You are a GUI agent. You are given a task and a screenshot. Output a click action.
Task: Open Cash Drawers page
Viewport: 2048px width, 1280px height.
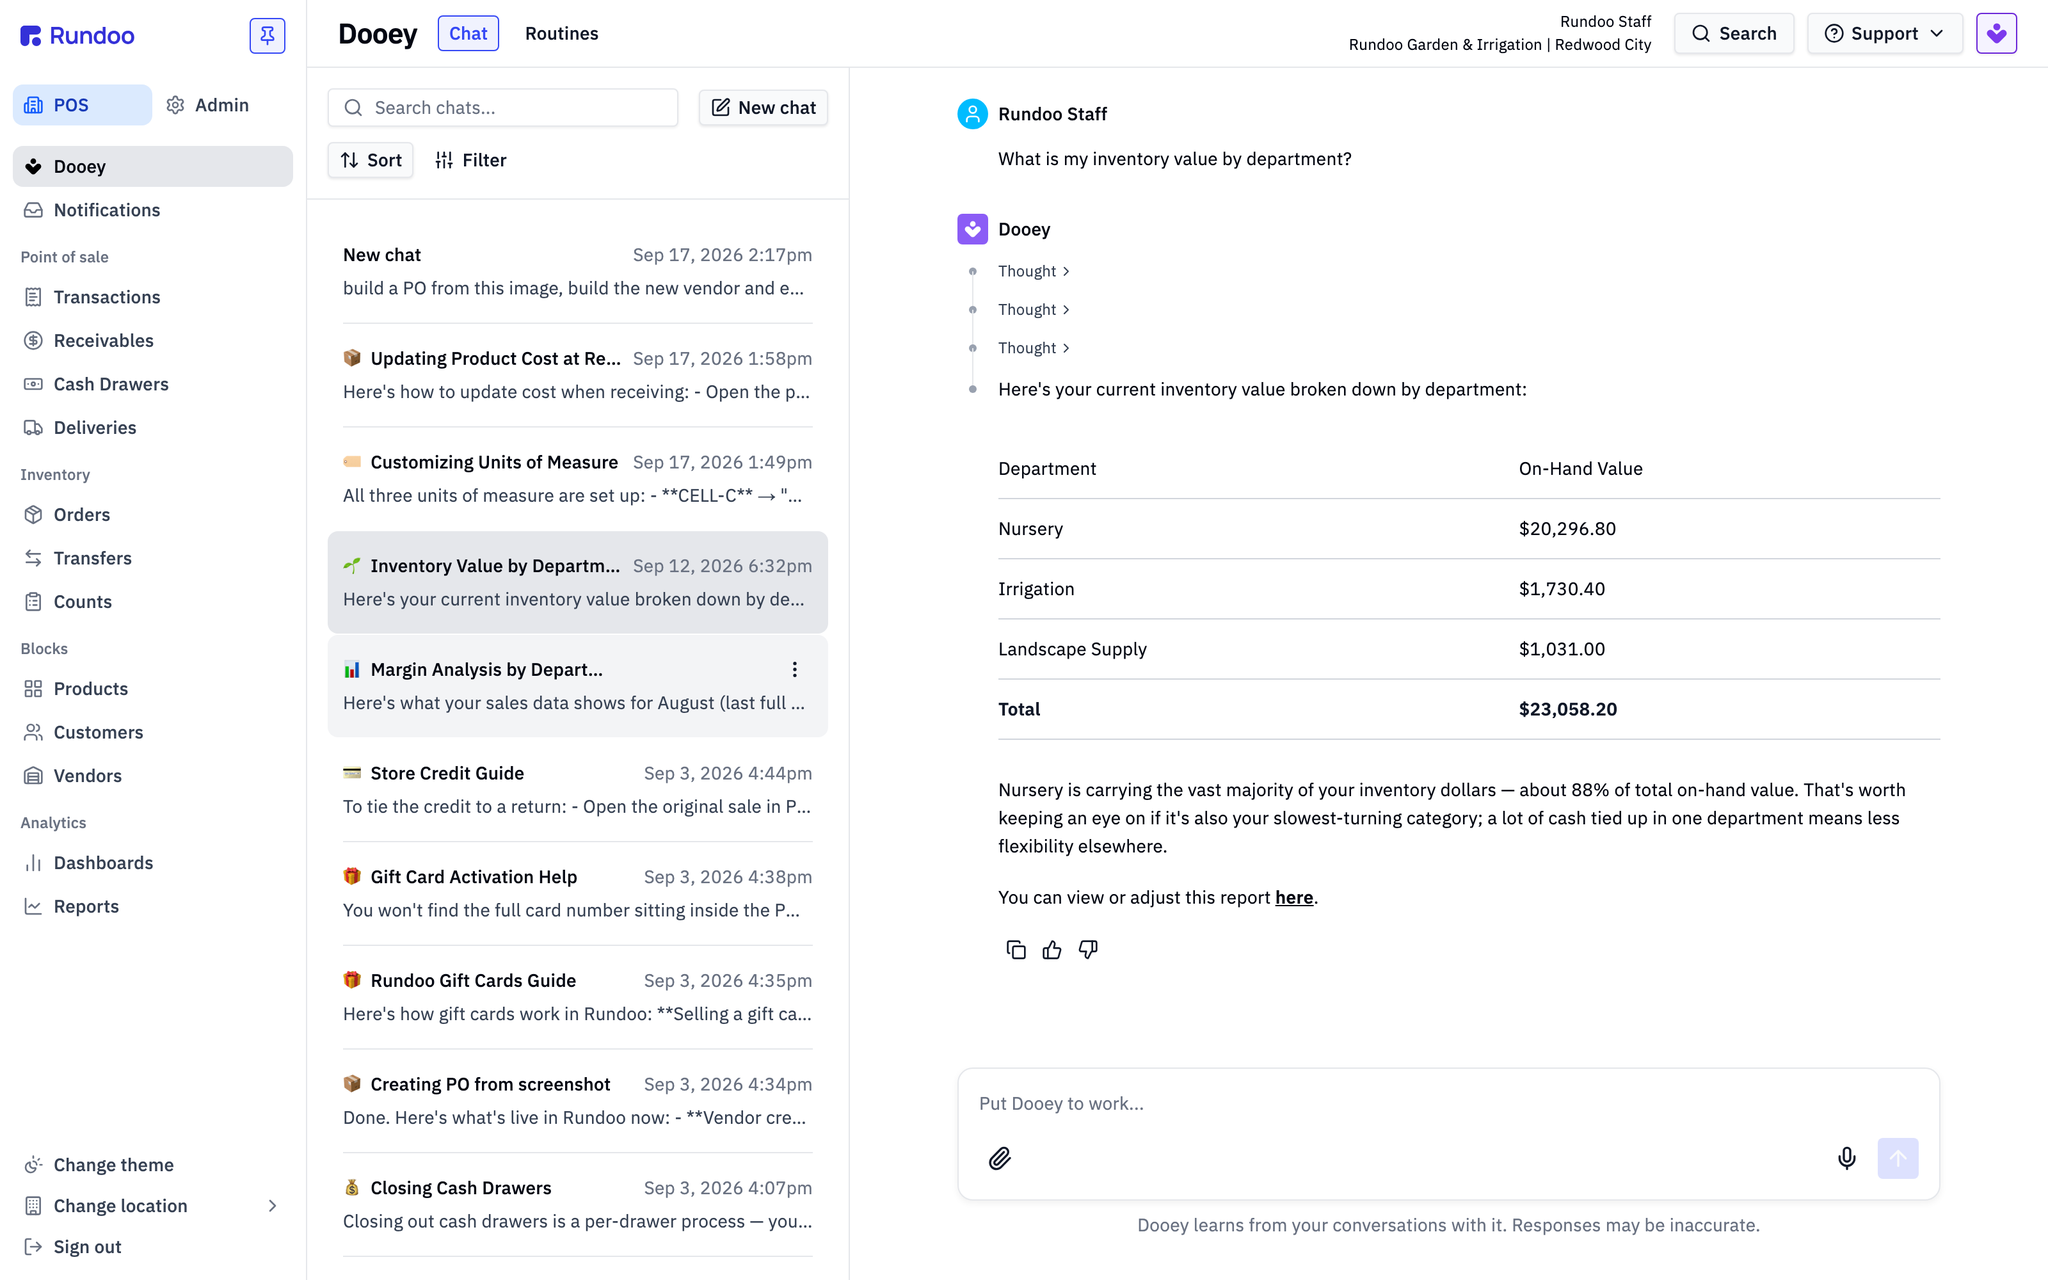coord(152,384)
